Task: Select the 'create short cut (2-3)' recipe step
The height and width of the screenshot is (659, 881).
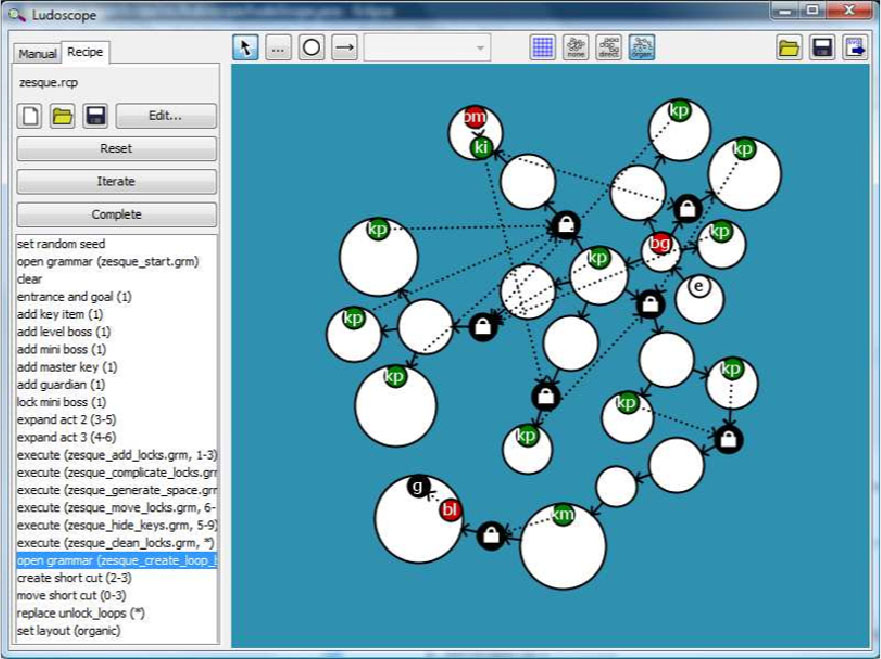Action: 82,578
